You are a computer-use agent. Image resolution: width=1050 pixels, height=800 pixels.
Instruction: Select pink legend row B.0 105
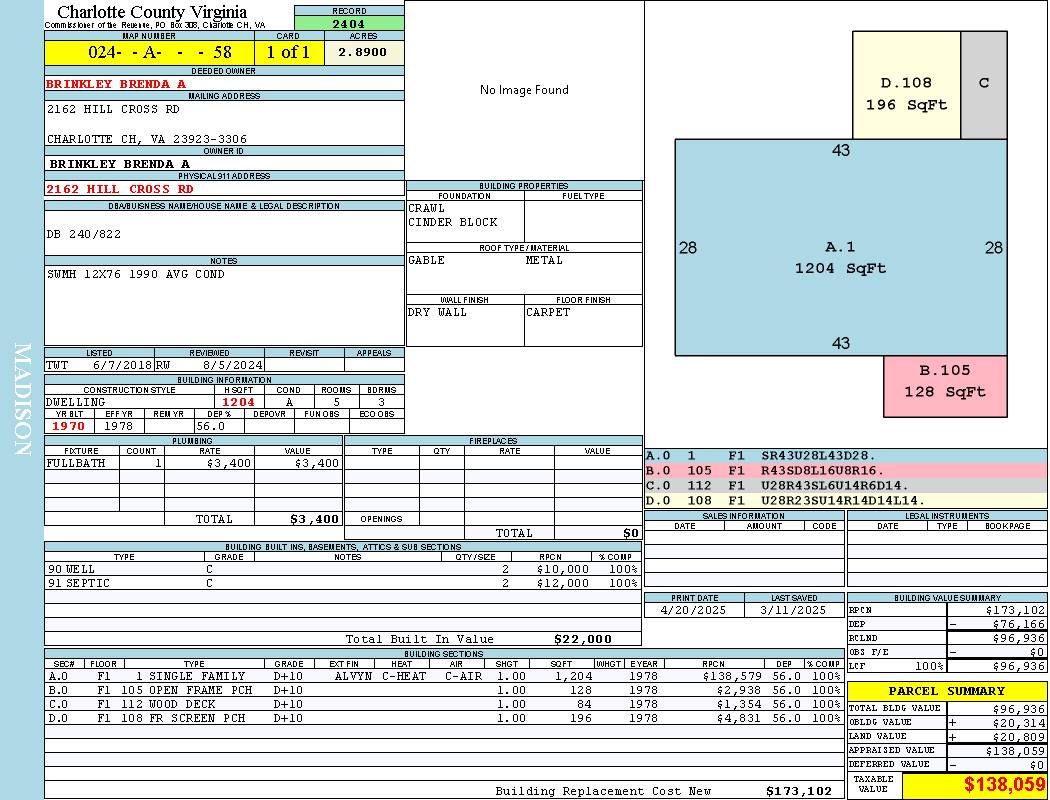(846, 471)
